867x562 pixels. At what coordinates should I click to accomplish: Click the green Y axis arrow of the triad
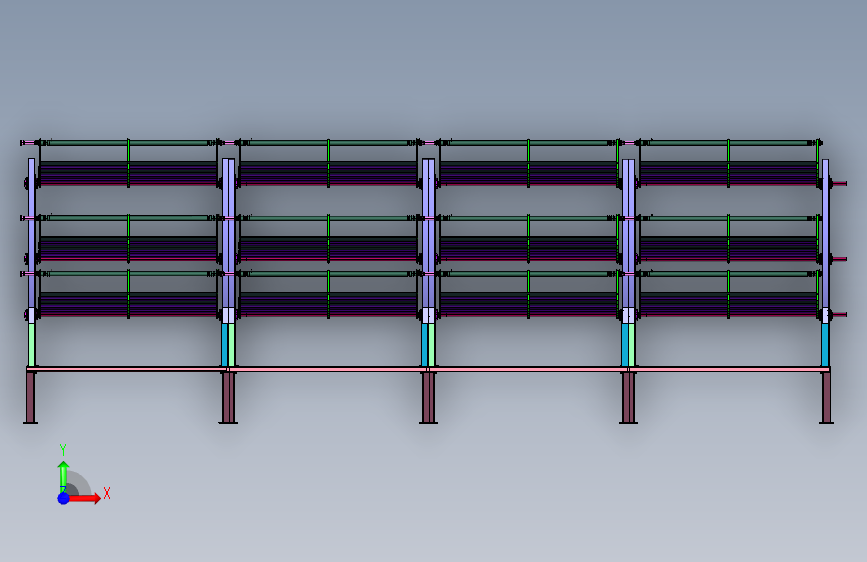point(64,477)
